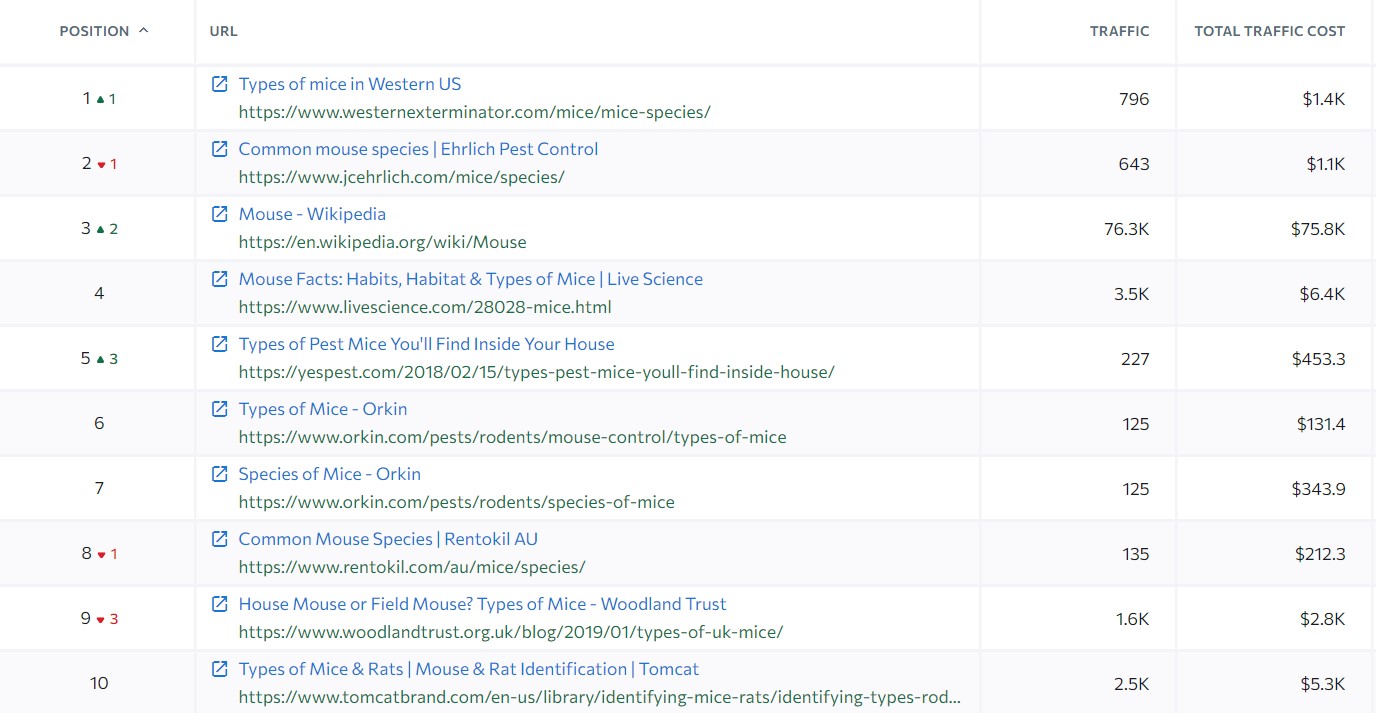This screenshot has height=713, width=1376.
Task: Click the orkin.com species-of-mice URL
Action: 457,502
